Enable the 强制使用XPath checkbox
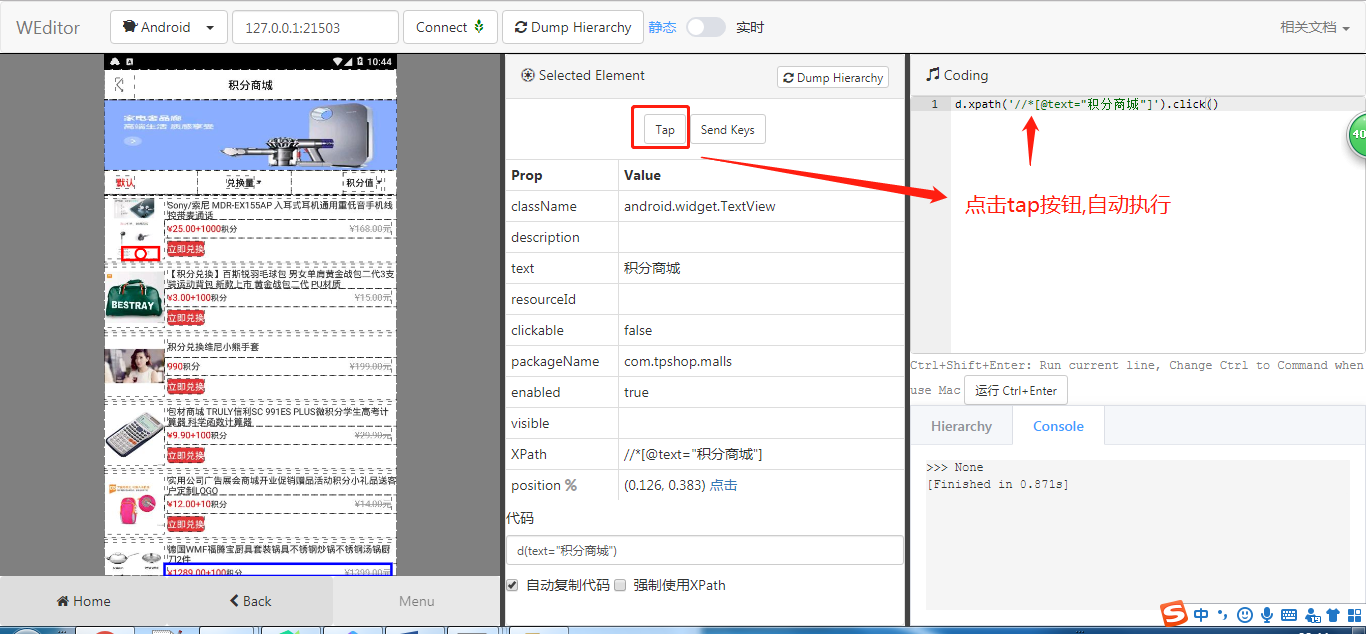1366x634 pixels. point(621,585)
